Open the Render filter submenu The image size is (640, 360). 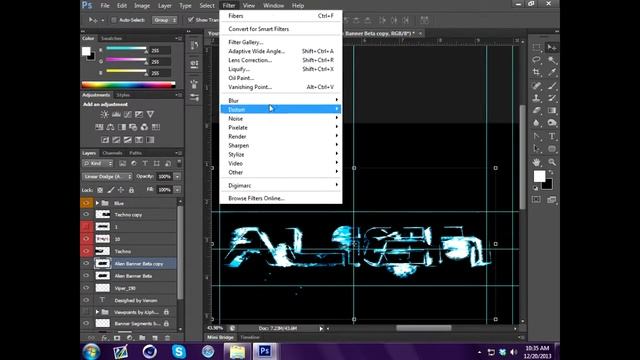click(281, 136)
